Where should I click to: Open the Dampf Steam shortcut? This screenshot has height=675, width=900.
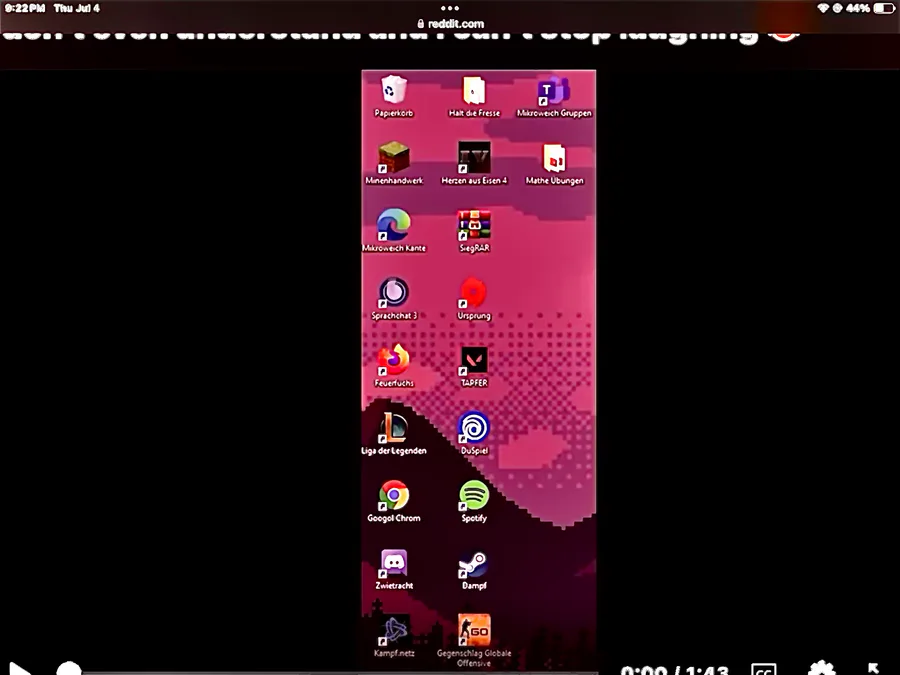pos(474,563)
